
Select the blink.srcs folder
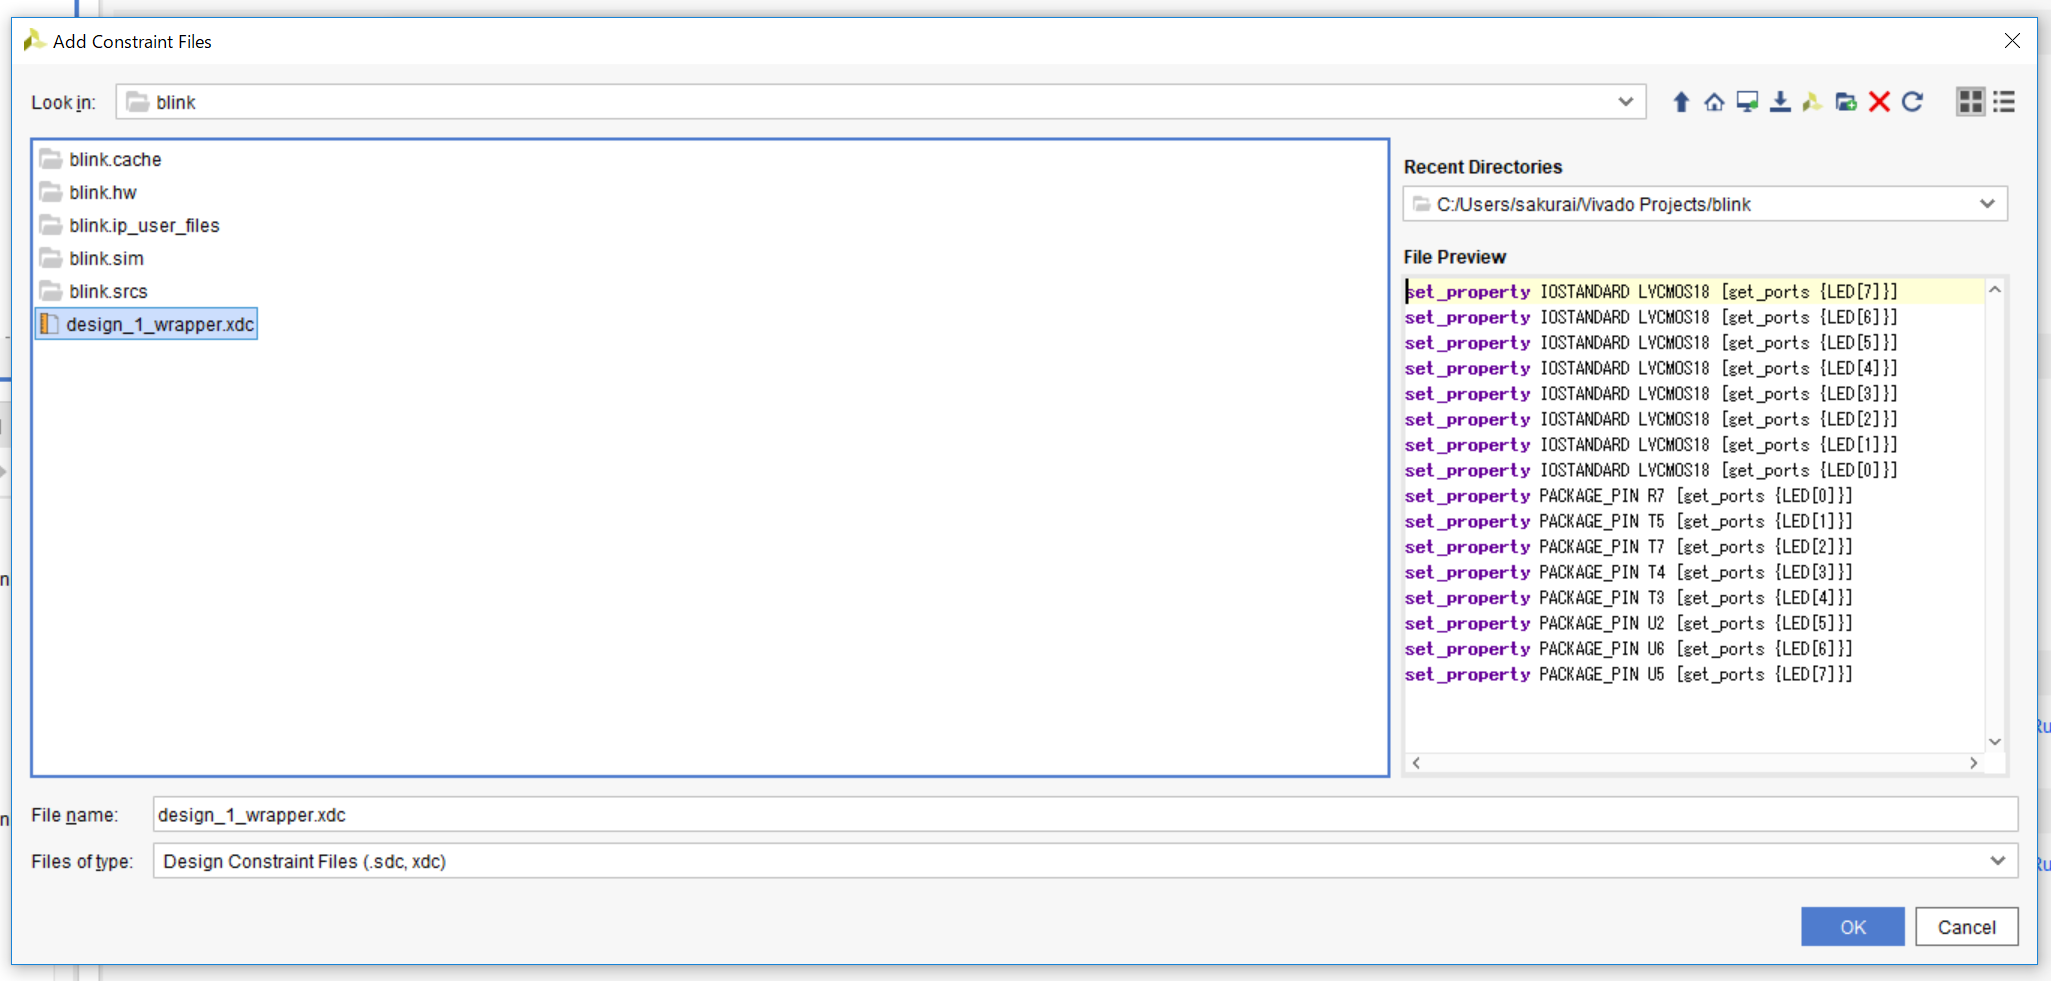tap(108, 292)
